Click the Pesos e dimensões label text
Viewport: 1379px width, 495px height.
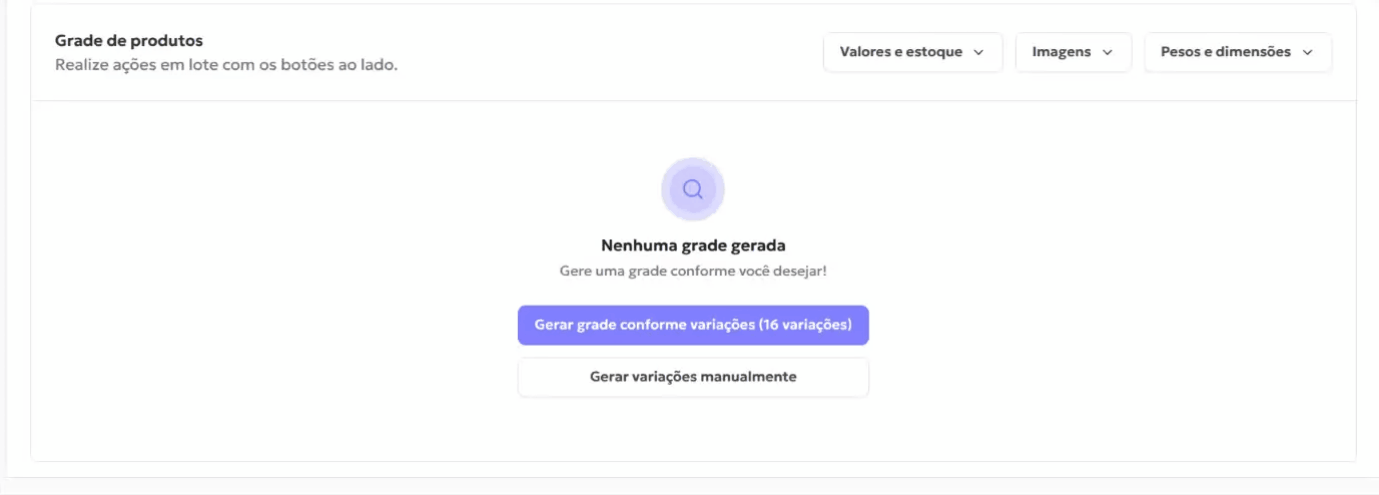1226,52
